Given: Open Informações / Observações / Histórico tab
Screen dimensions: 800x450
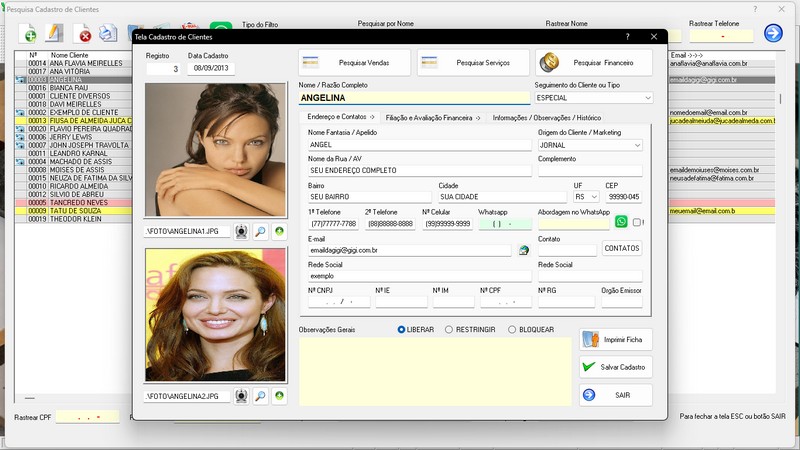Looking at the screenshot, I should click(x=547, y=117).
